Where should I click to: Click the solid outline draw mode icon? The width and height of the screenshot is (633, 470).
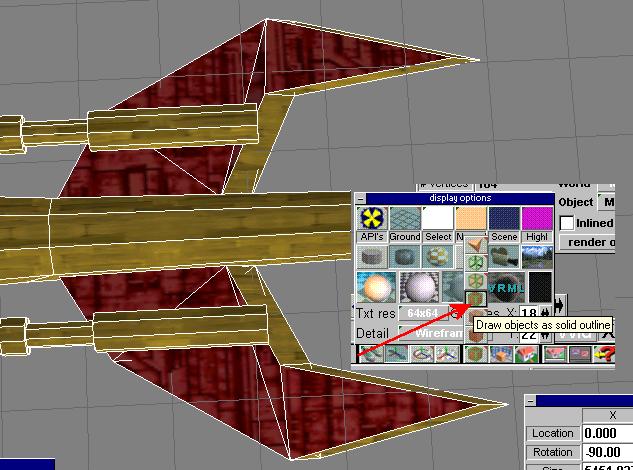477,297
